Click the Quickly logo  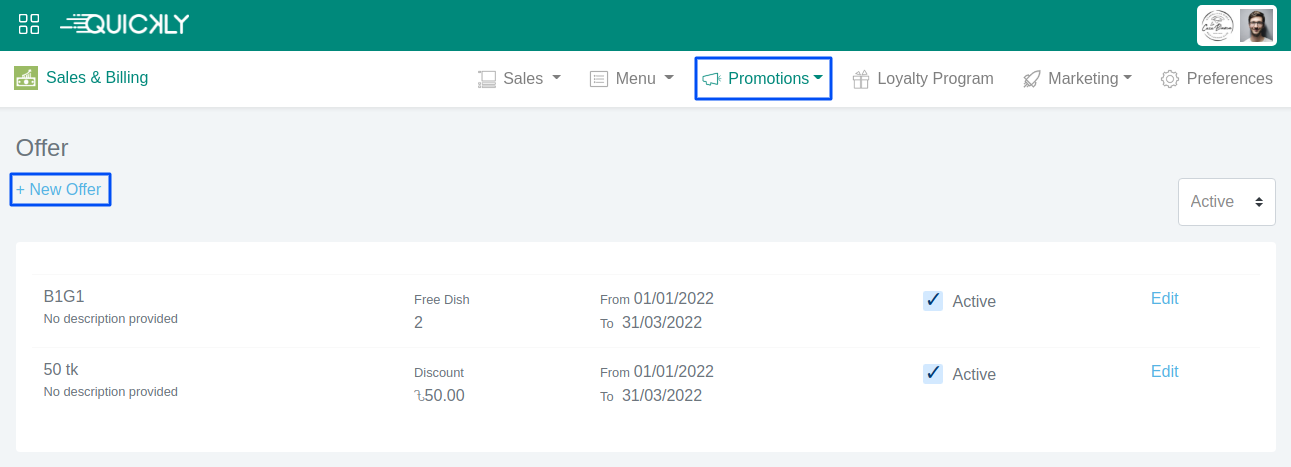tap(124, 25)
